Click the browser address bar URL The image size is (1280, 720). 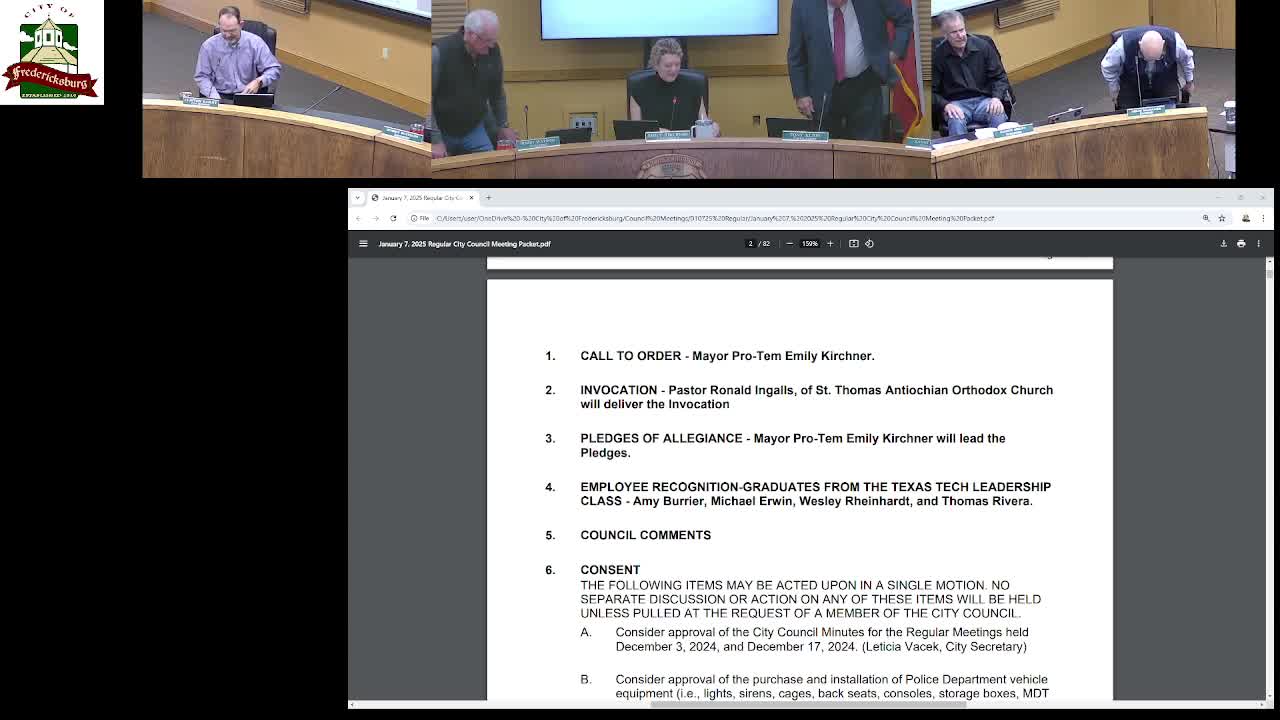click(x=715, y=218)
